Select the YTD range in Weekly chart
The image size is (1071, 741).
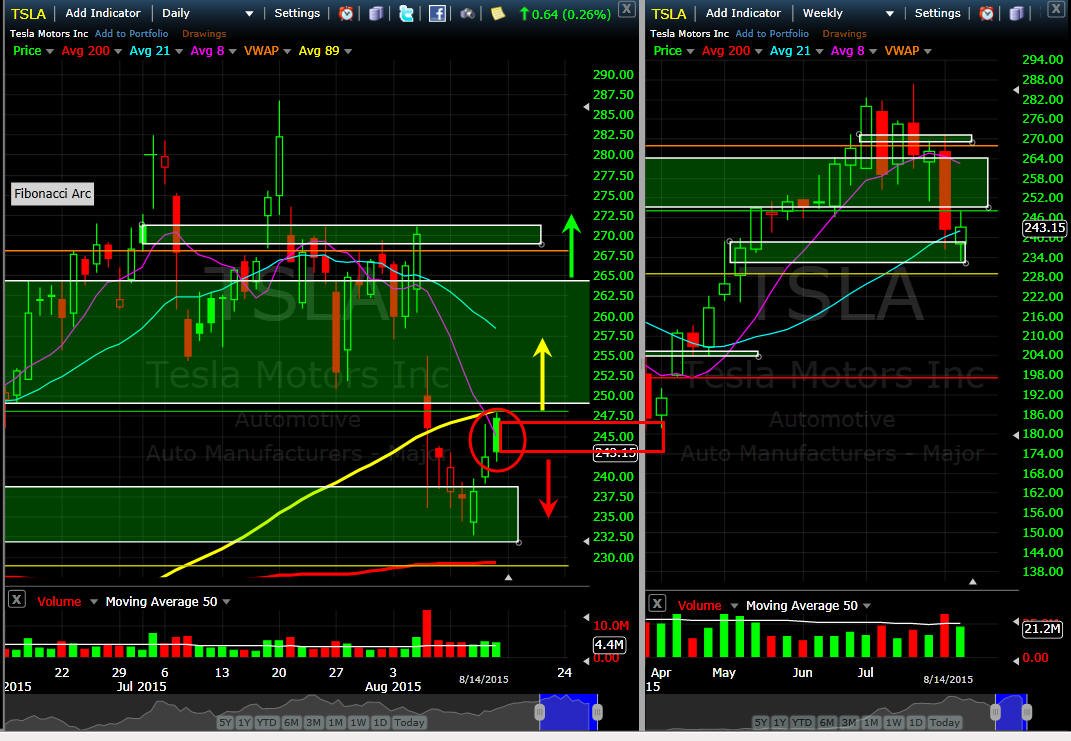click(x=802, y=723)
